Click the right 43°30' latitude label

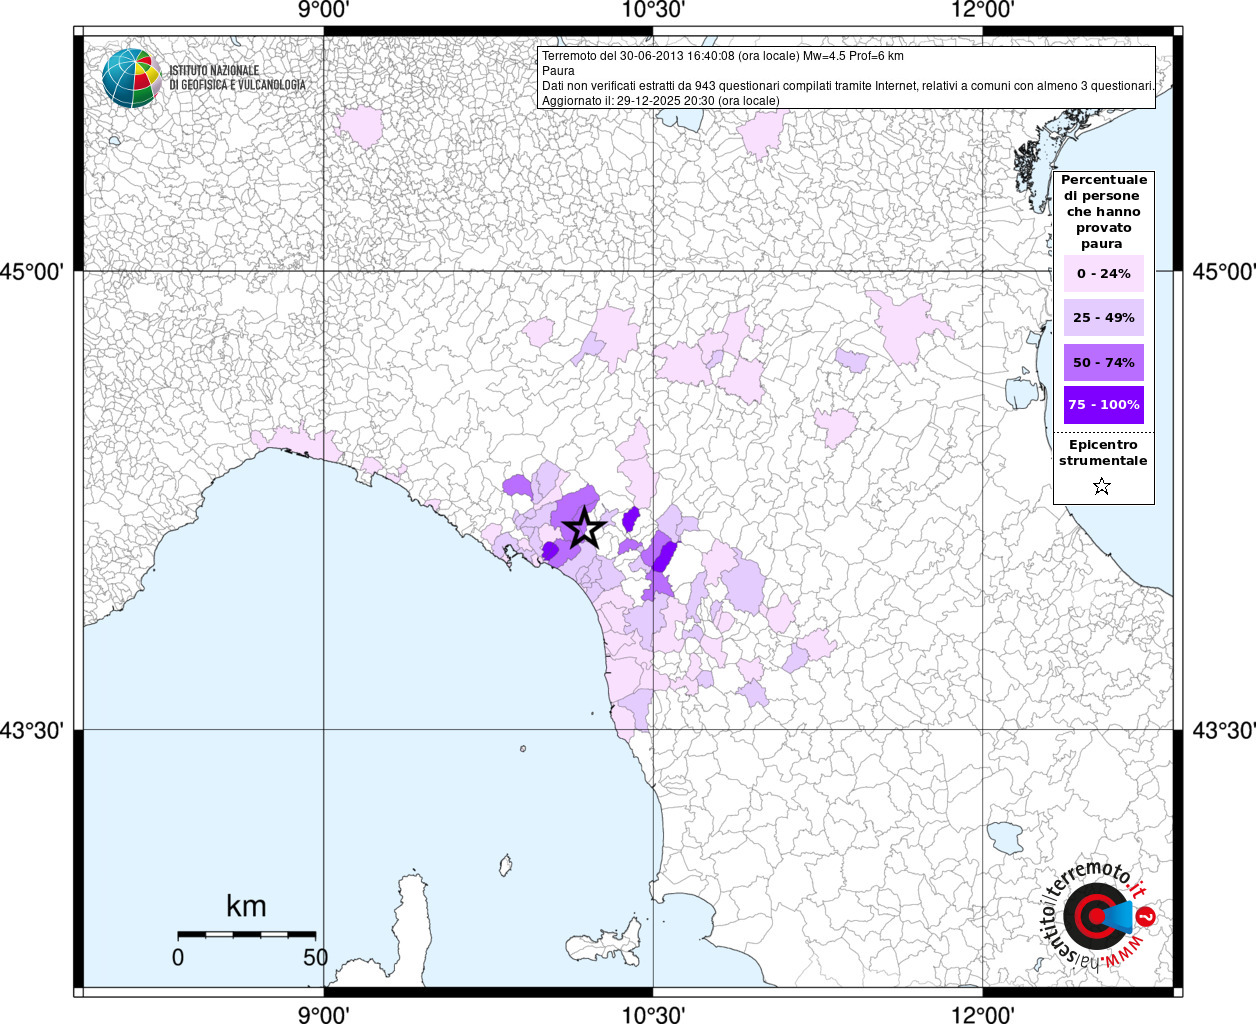pos(1224,731)
